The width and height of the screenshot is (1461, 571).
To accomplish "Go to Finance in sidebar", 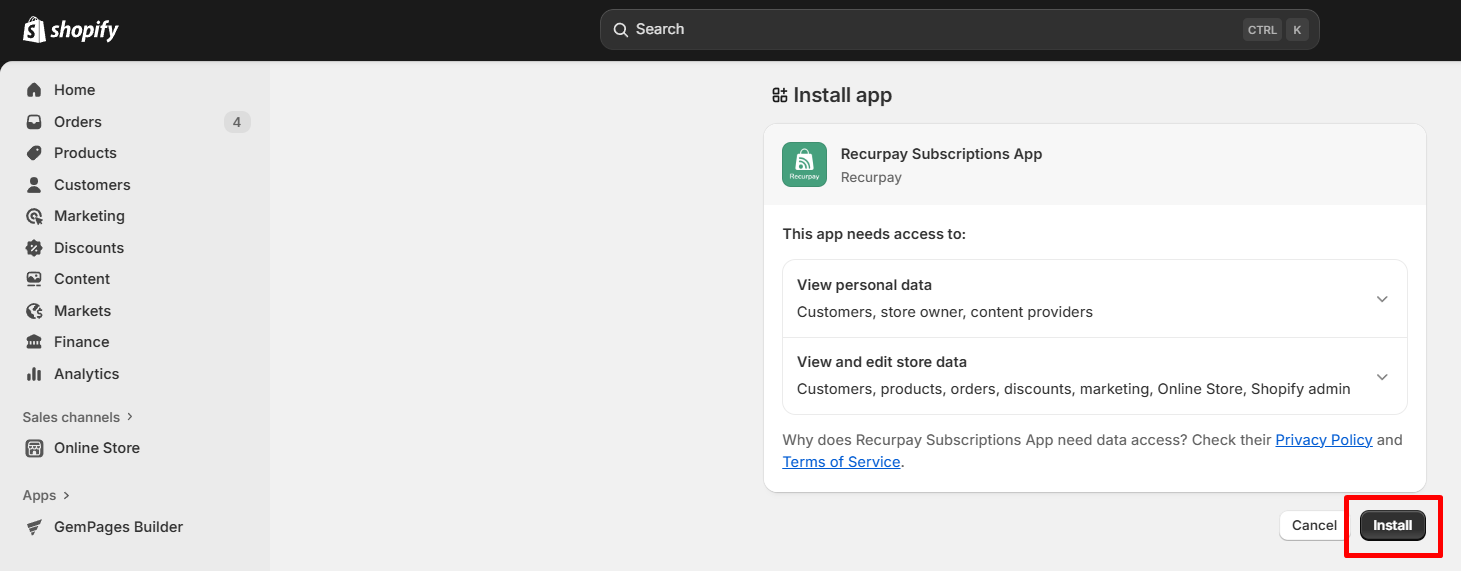I will [82, 342].
